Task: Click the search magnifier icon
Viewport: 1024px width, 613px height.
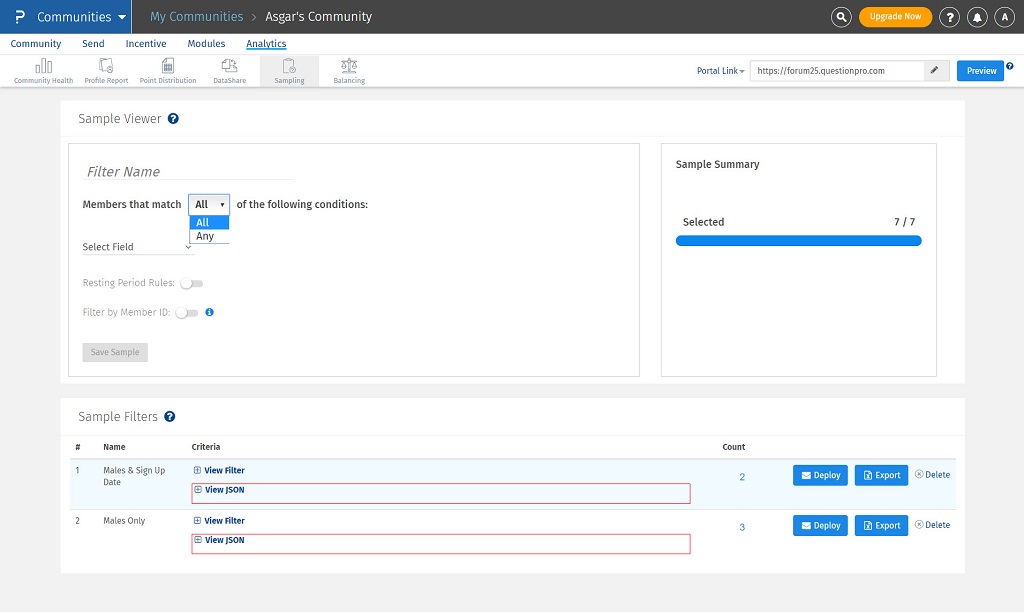Action: pyautogui.click(x=842, y=17)
